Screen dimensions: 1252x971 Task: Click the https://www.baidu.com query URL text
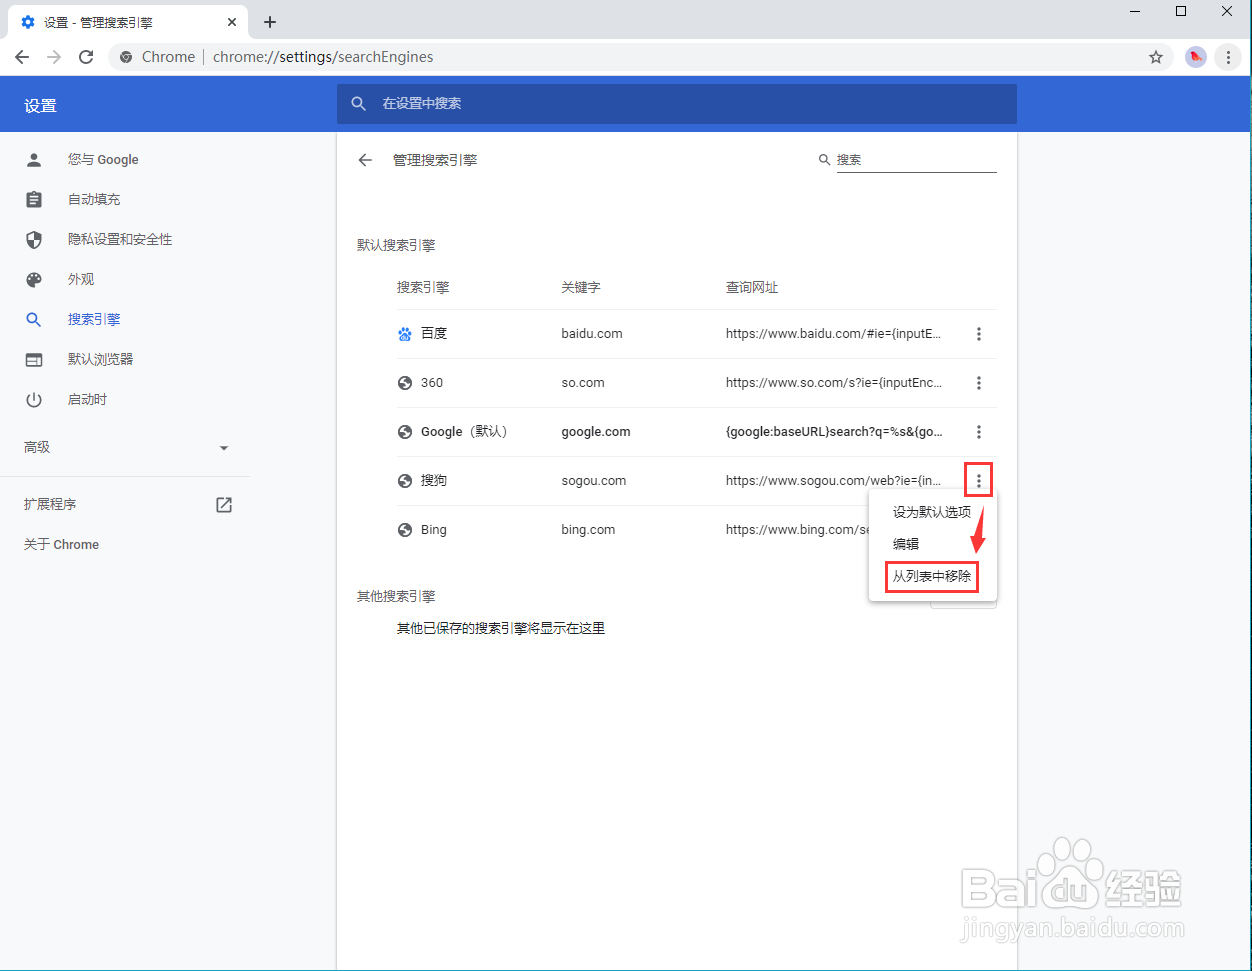(x=834, y=334)
